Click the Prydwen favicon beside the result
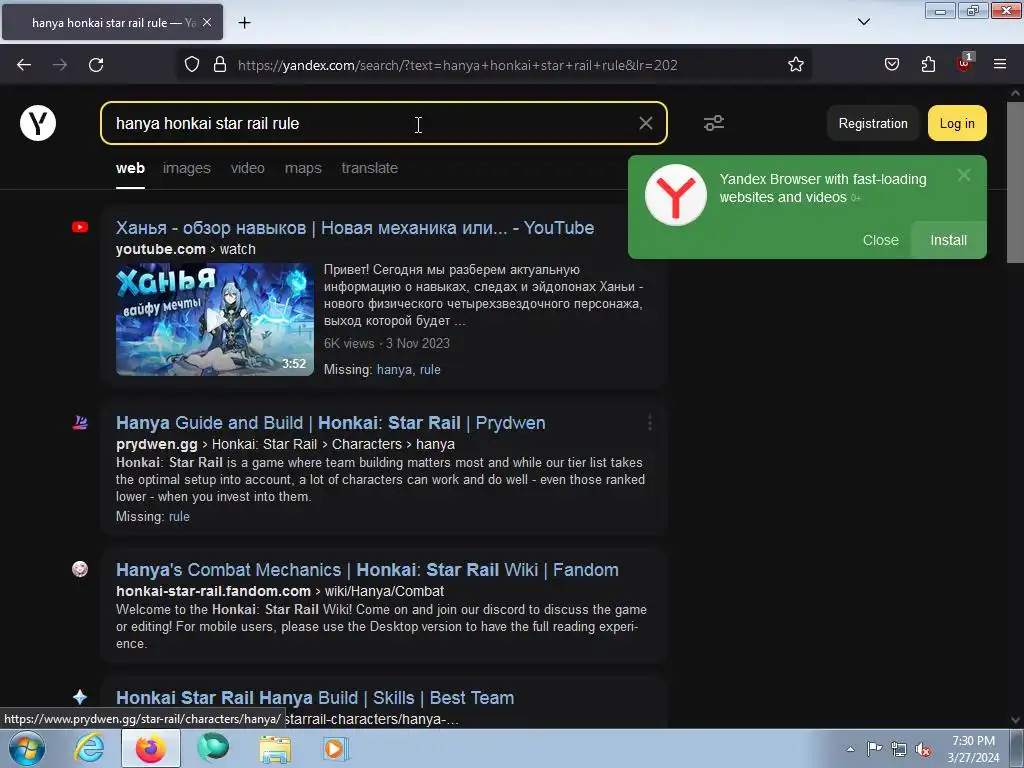 coord(80,423)
